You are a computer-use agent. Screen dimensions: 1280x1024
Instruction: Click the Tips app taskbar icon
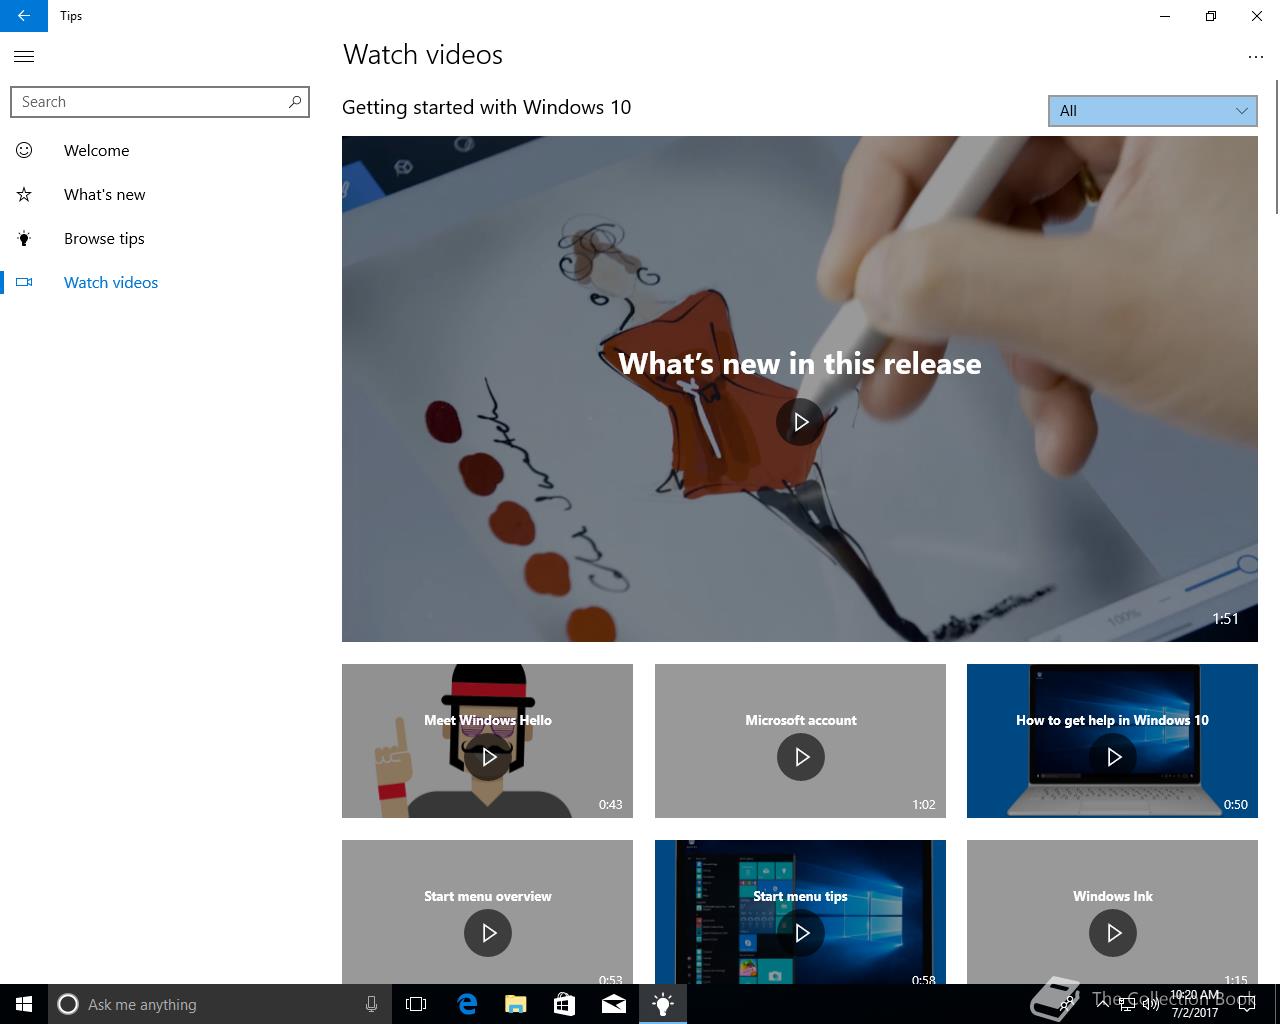pos(663,1004)
